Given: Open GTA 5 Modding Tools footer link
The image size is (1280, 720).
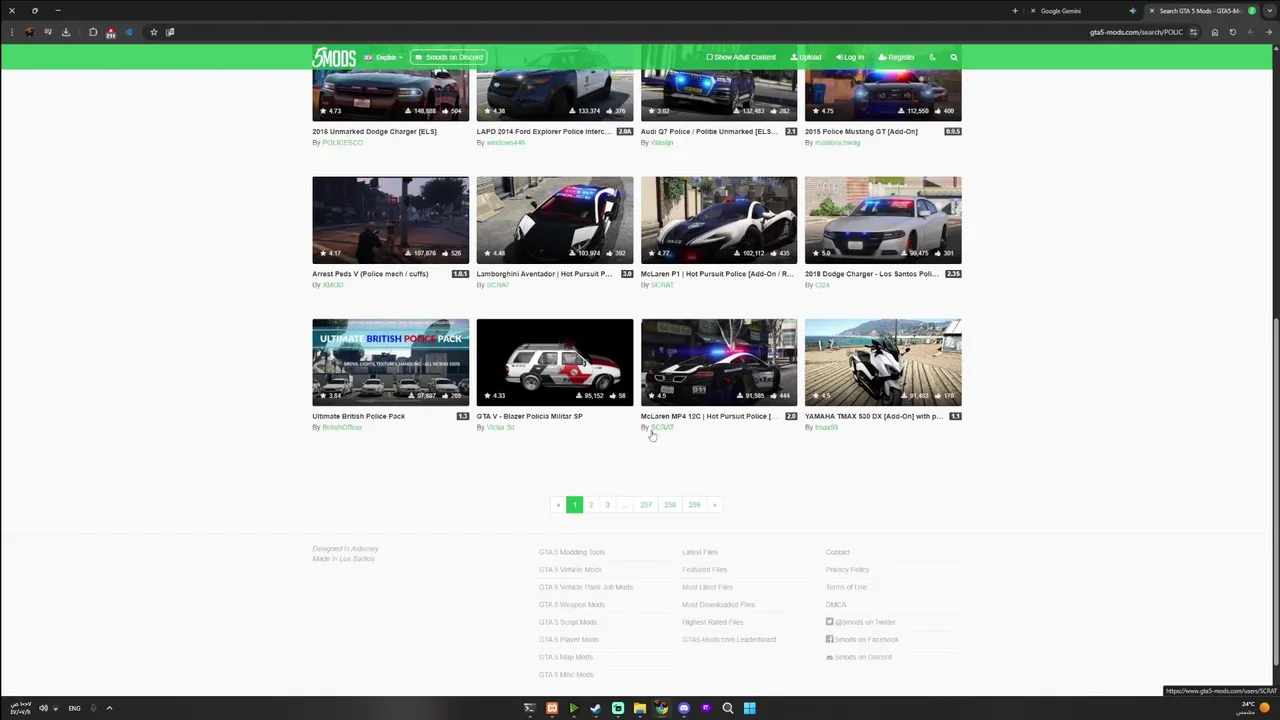Looking at the screenshot, I should click(572, 552).
